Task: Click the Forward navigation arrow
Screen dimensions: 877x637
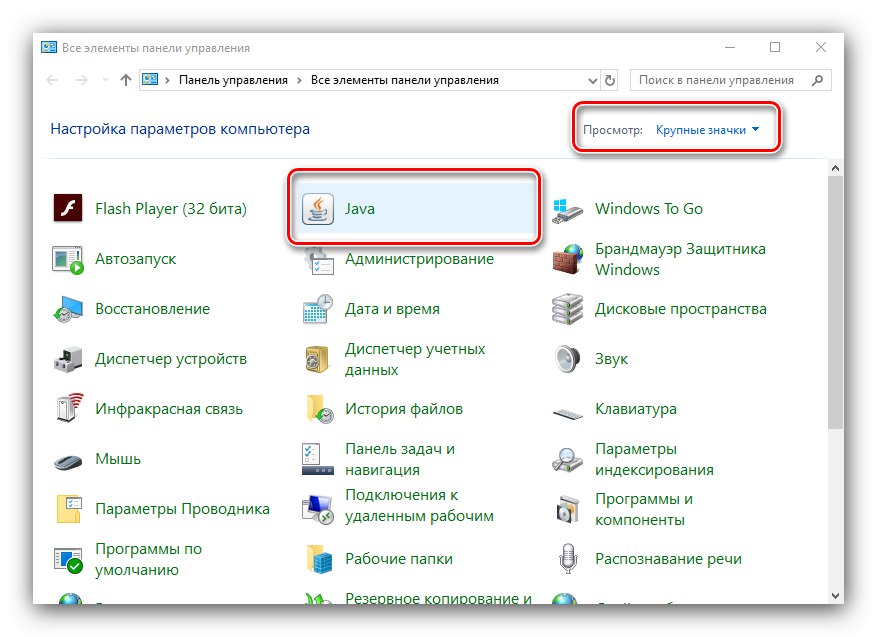Action: 82,81
